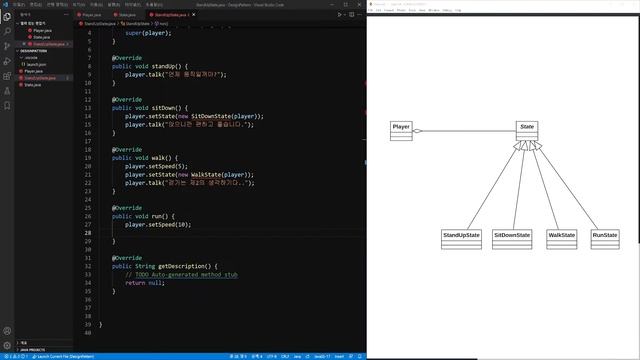This screenshot has width=640, height=360.
Task: Open the run options dropdown arrow
Action: 344,15
